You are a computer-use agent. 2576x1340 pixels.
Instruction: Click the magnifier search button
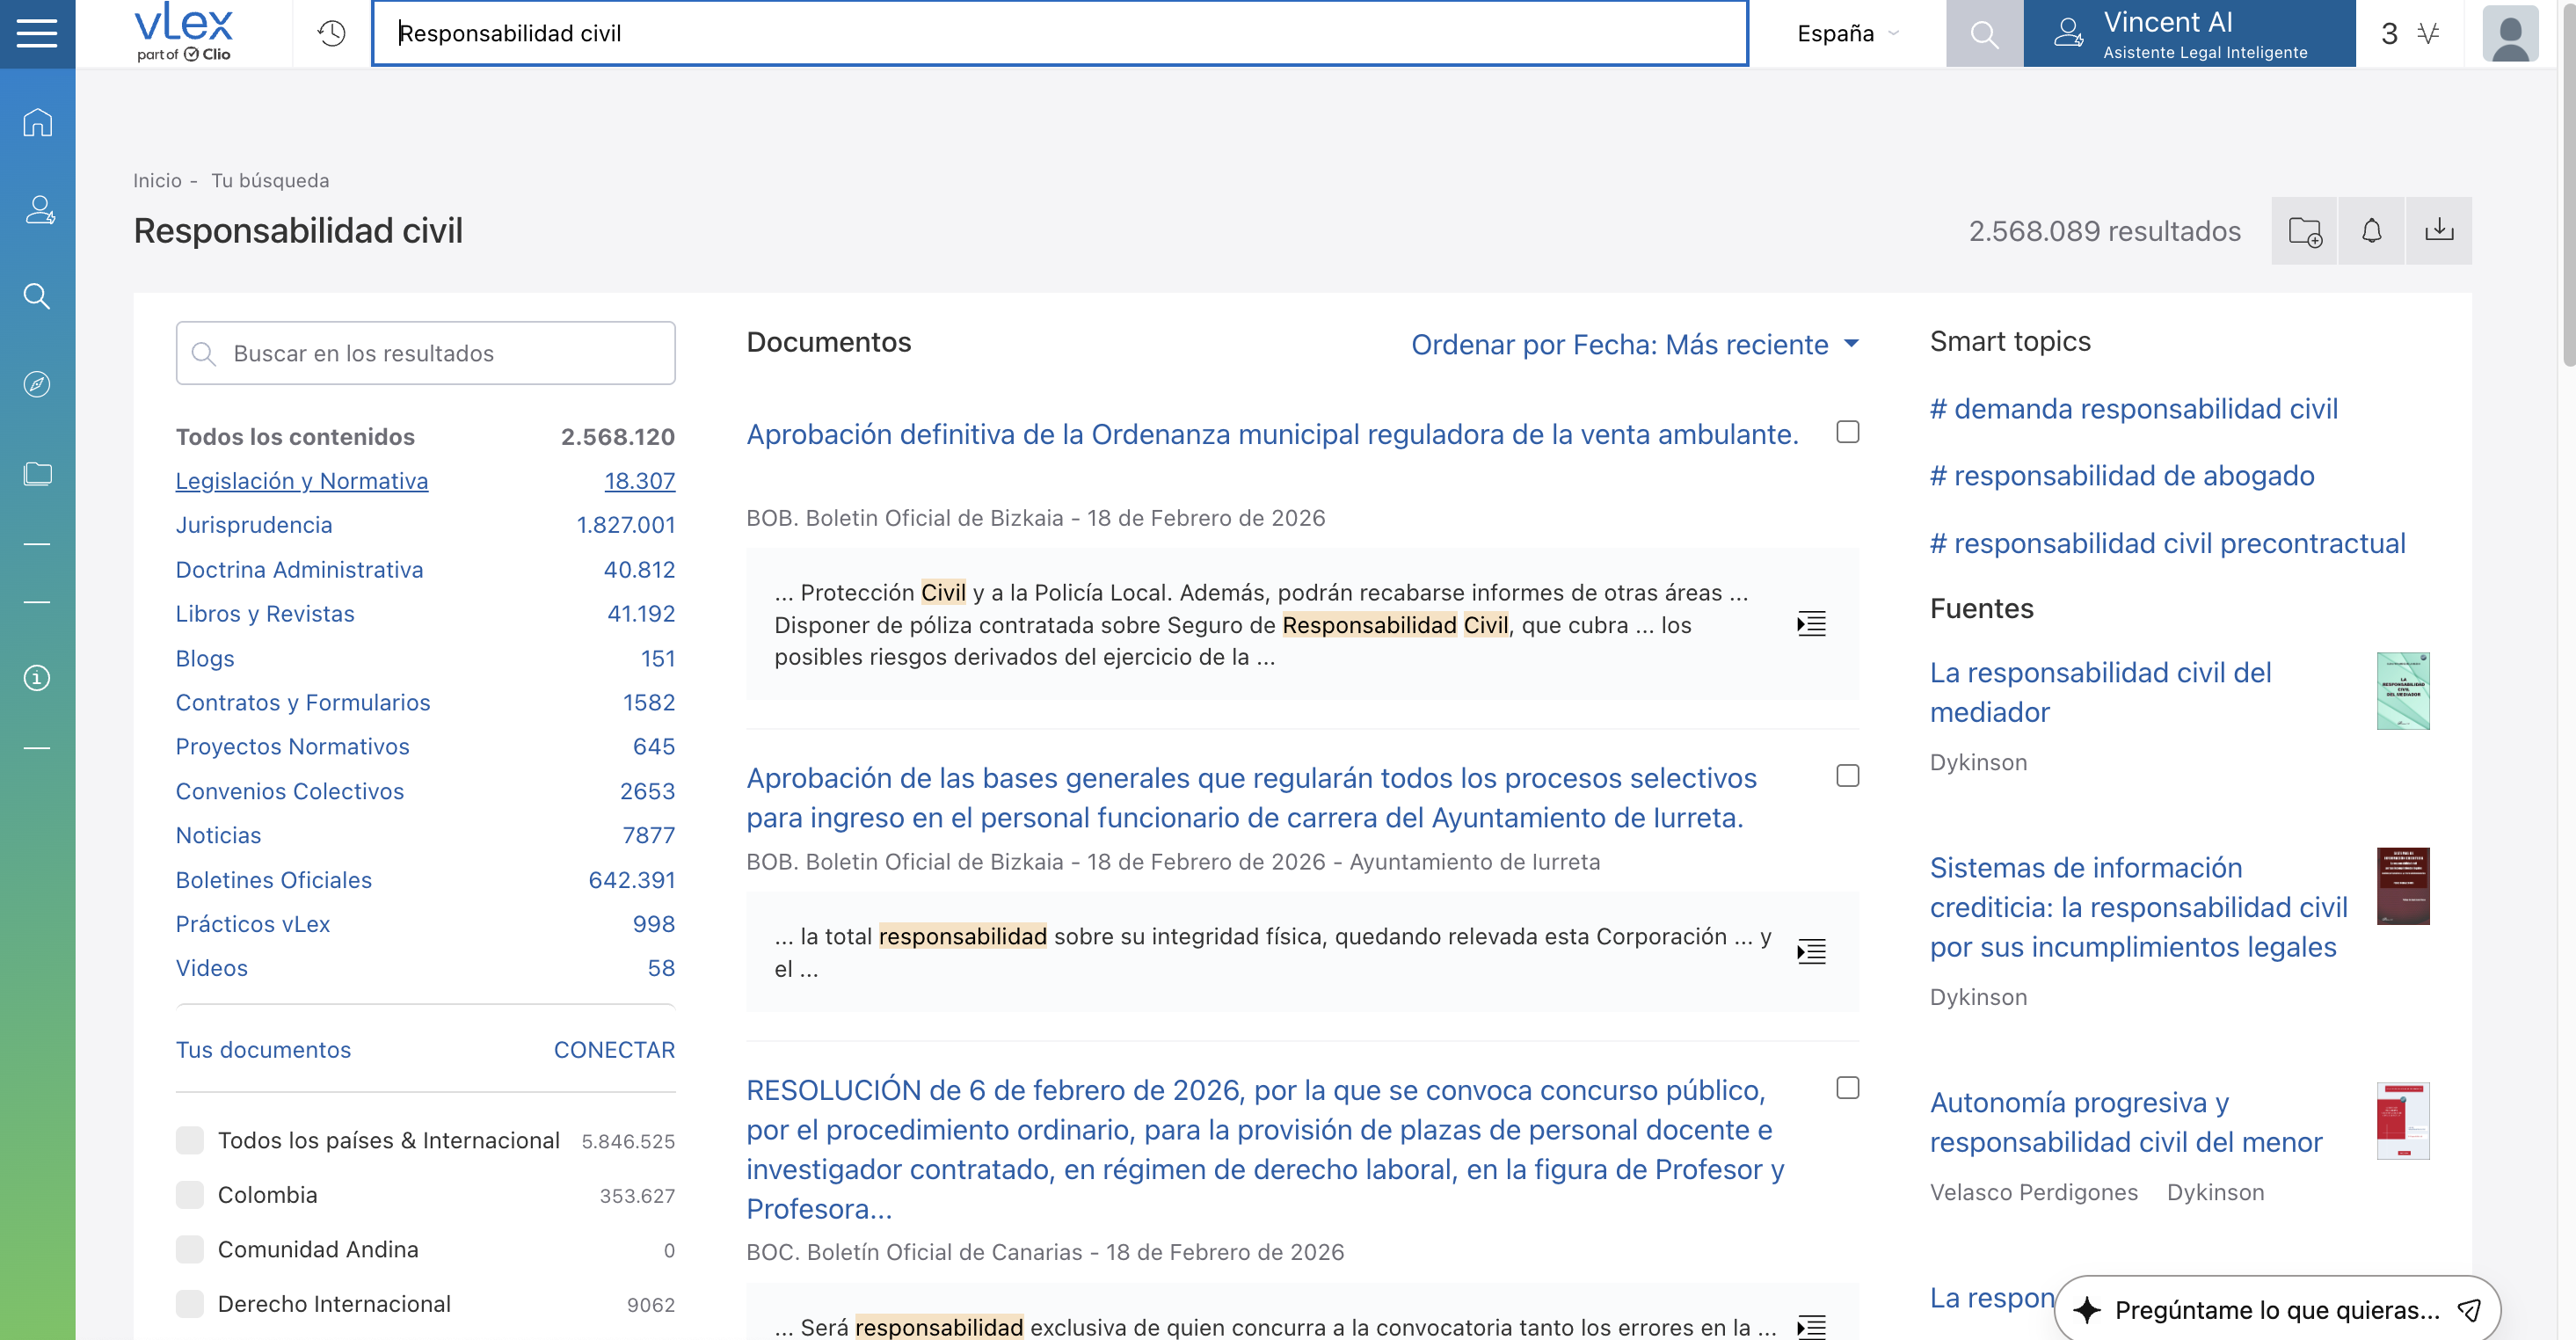(1984, 33)
